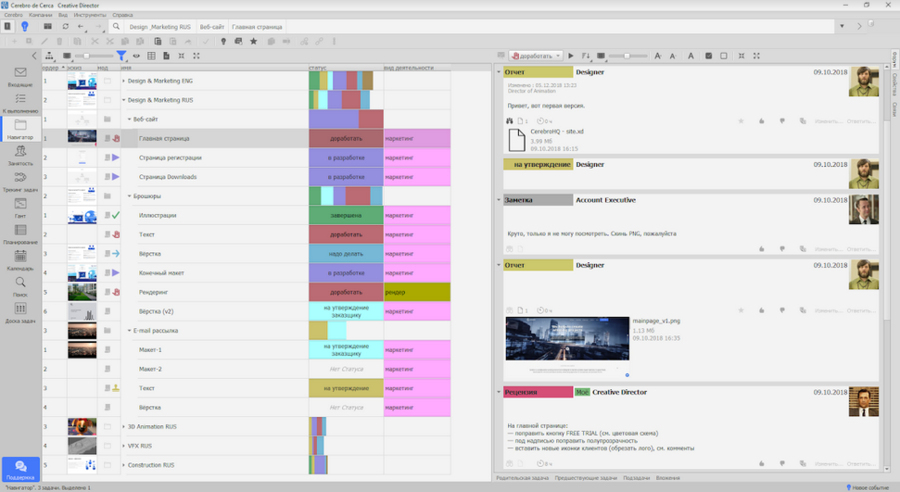Click the star favorite icon in toolbar
The height and width of the screenshot is (492, 900).
click(x=253, y=41)
